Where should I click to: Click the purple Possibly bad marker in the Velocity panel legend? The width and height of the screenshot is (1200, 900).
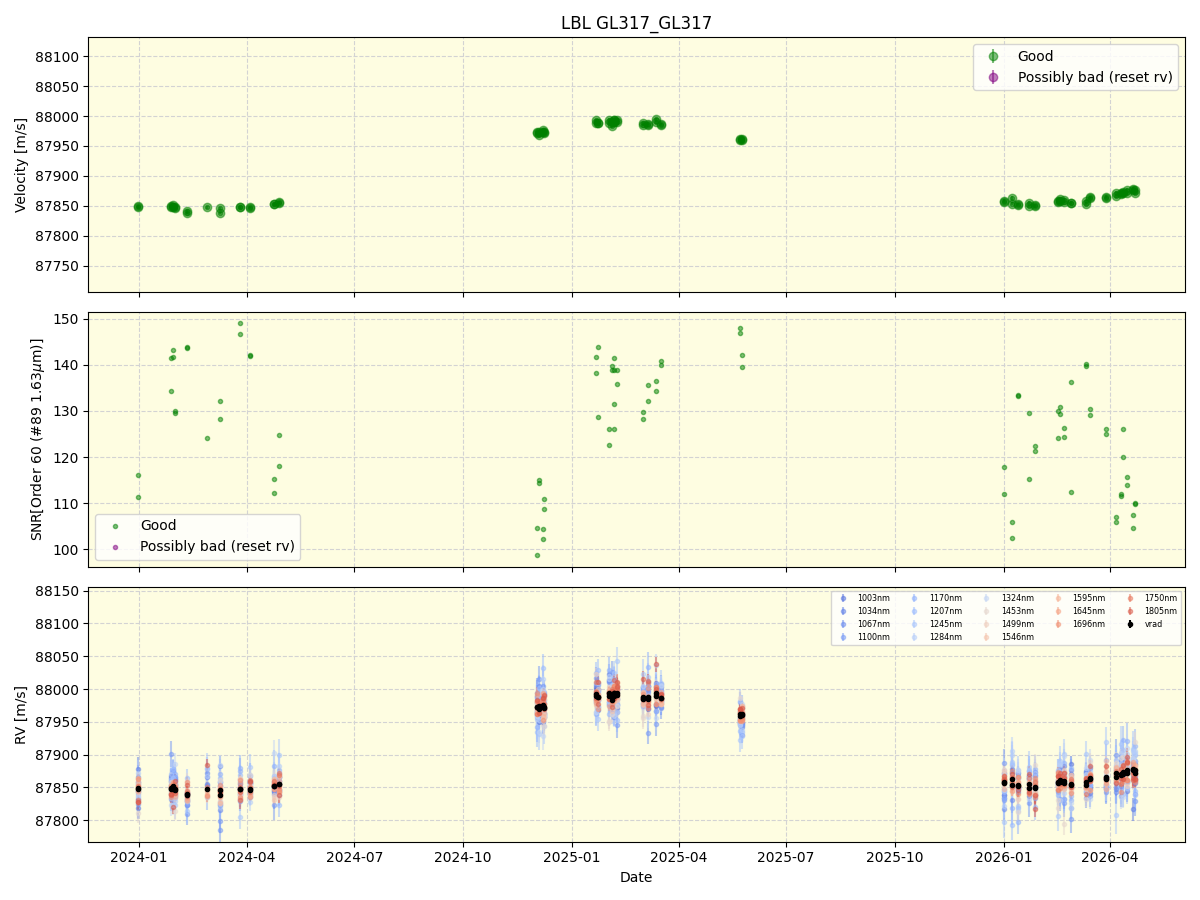(993, 77)
